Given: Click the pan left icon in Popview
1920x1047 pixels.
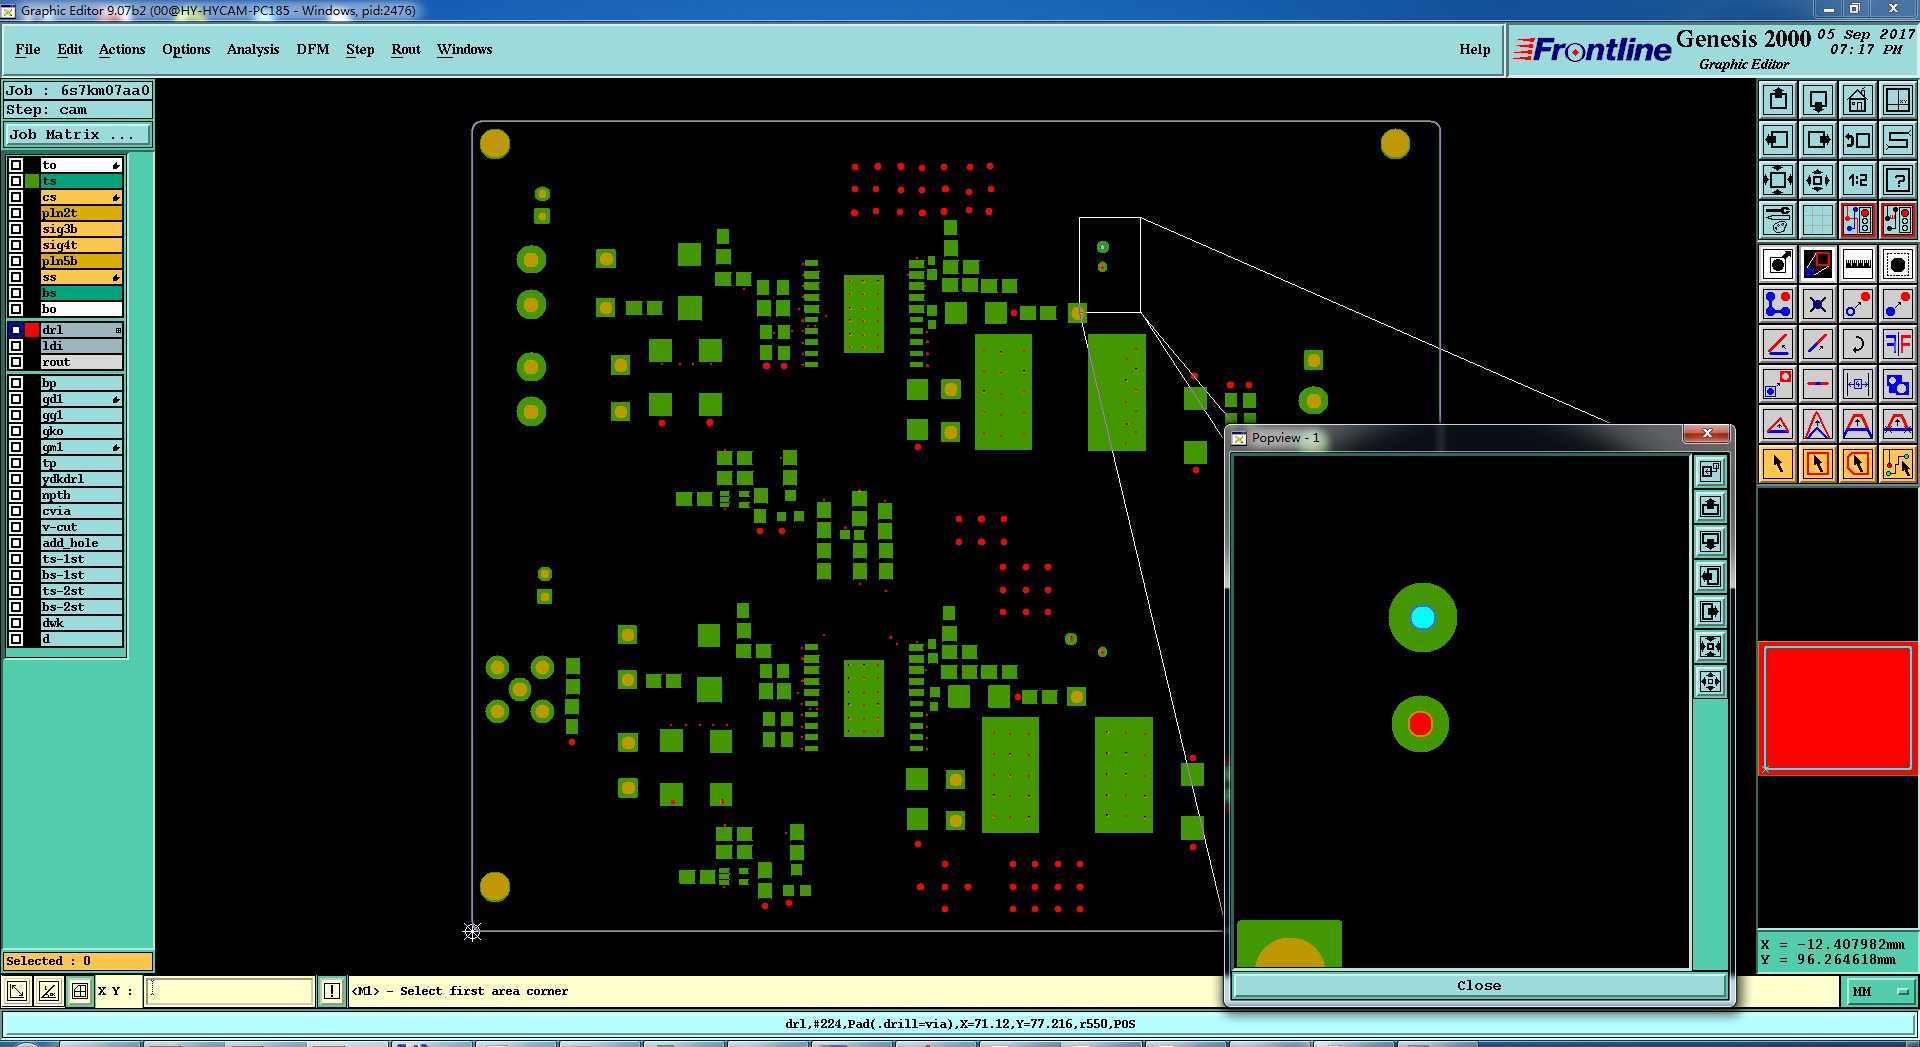Looking at the screenshot, I should pyautogui.click(x=1711, y=577).
